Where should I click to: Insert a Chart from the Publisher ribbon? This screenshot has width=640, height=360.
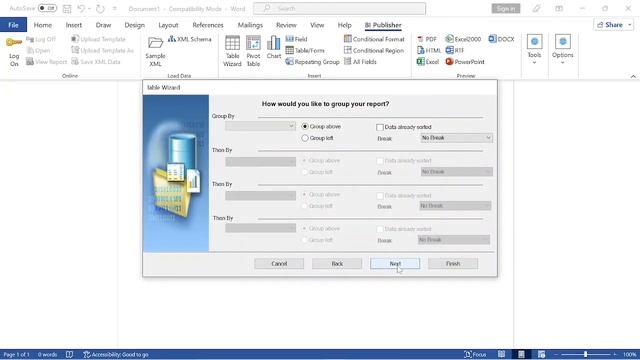273,47
